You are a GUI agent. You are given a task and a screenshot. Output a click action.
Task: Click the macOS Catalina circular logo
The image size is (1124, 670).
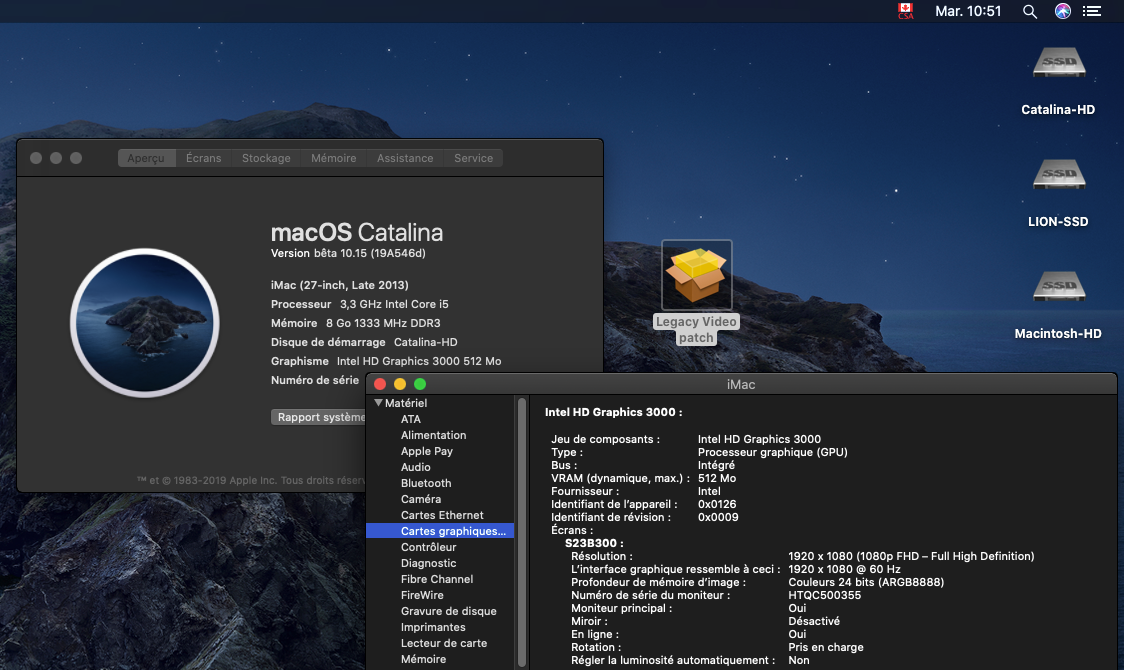click(x=145, y=322)
